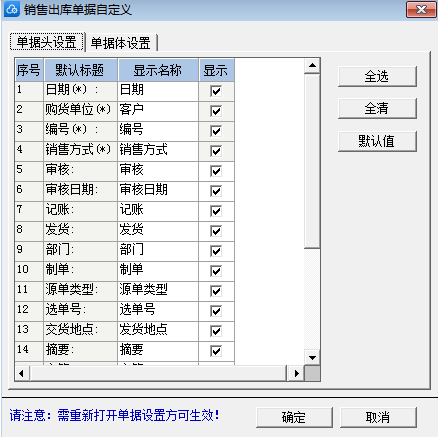Click the vertical scrollbar up arrow
Screen dimensions: 438x437
(x=312, y=66)
